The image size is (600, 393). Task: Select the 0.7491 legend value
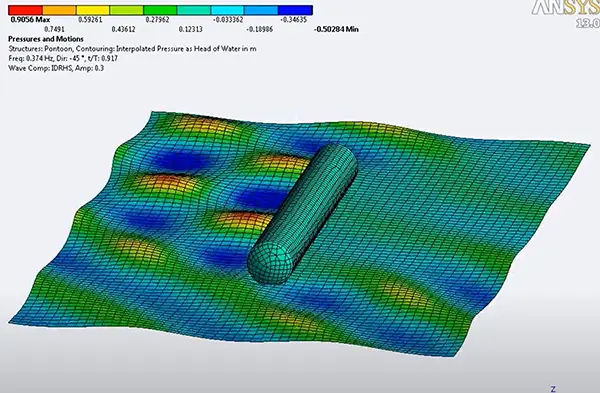55,29
